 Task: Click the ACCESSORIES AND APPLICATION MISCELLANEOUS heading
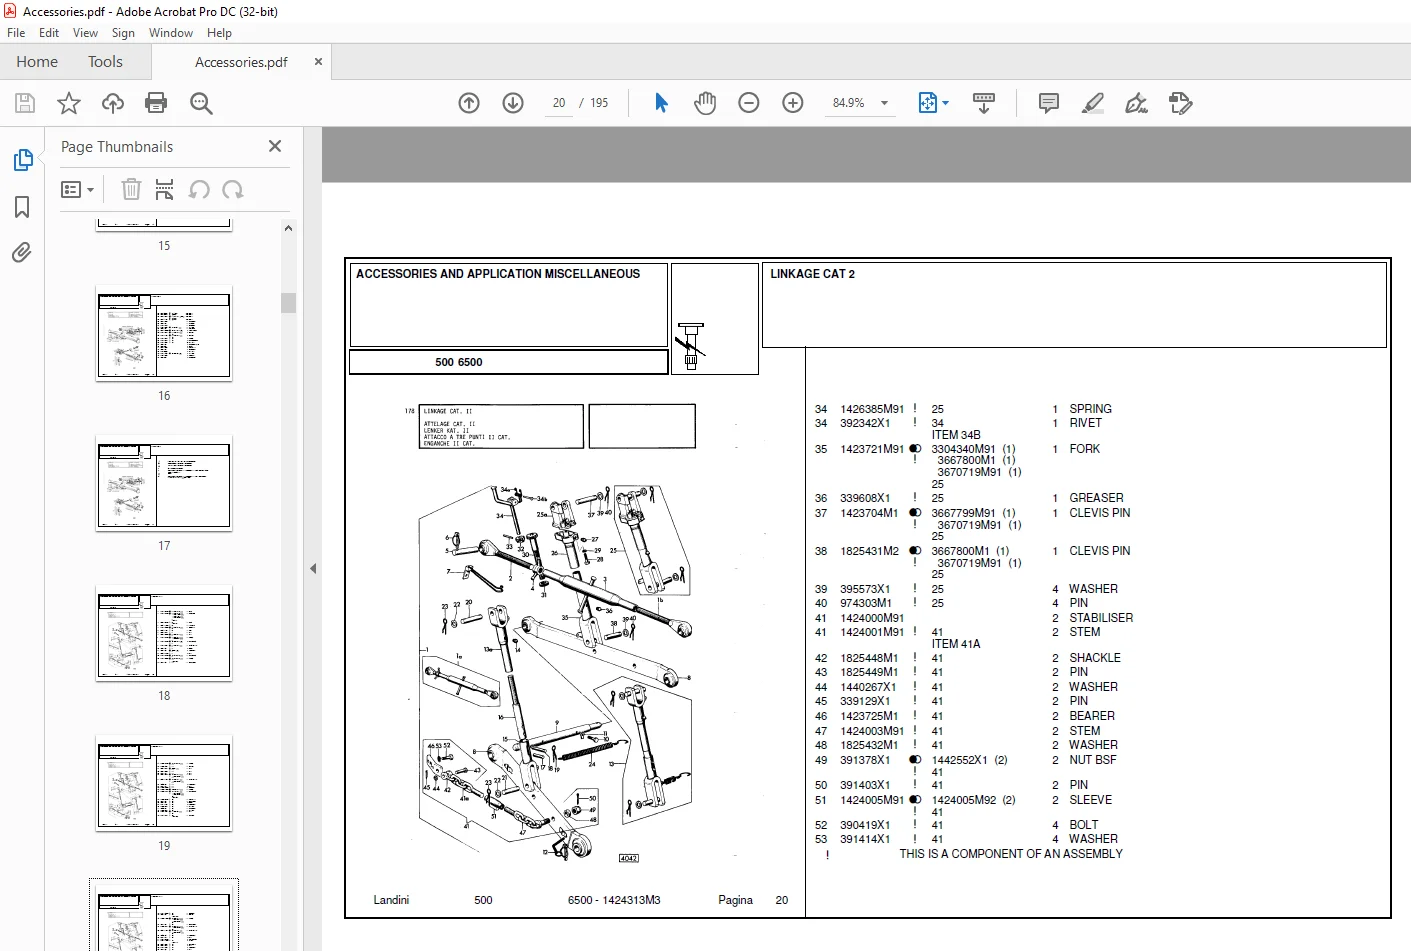coord(498,274)
